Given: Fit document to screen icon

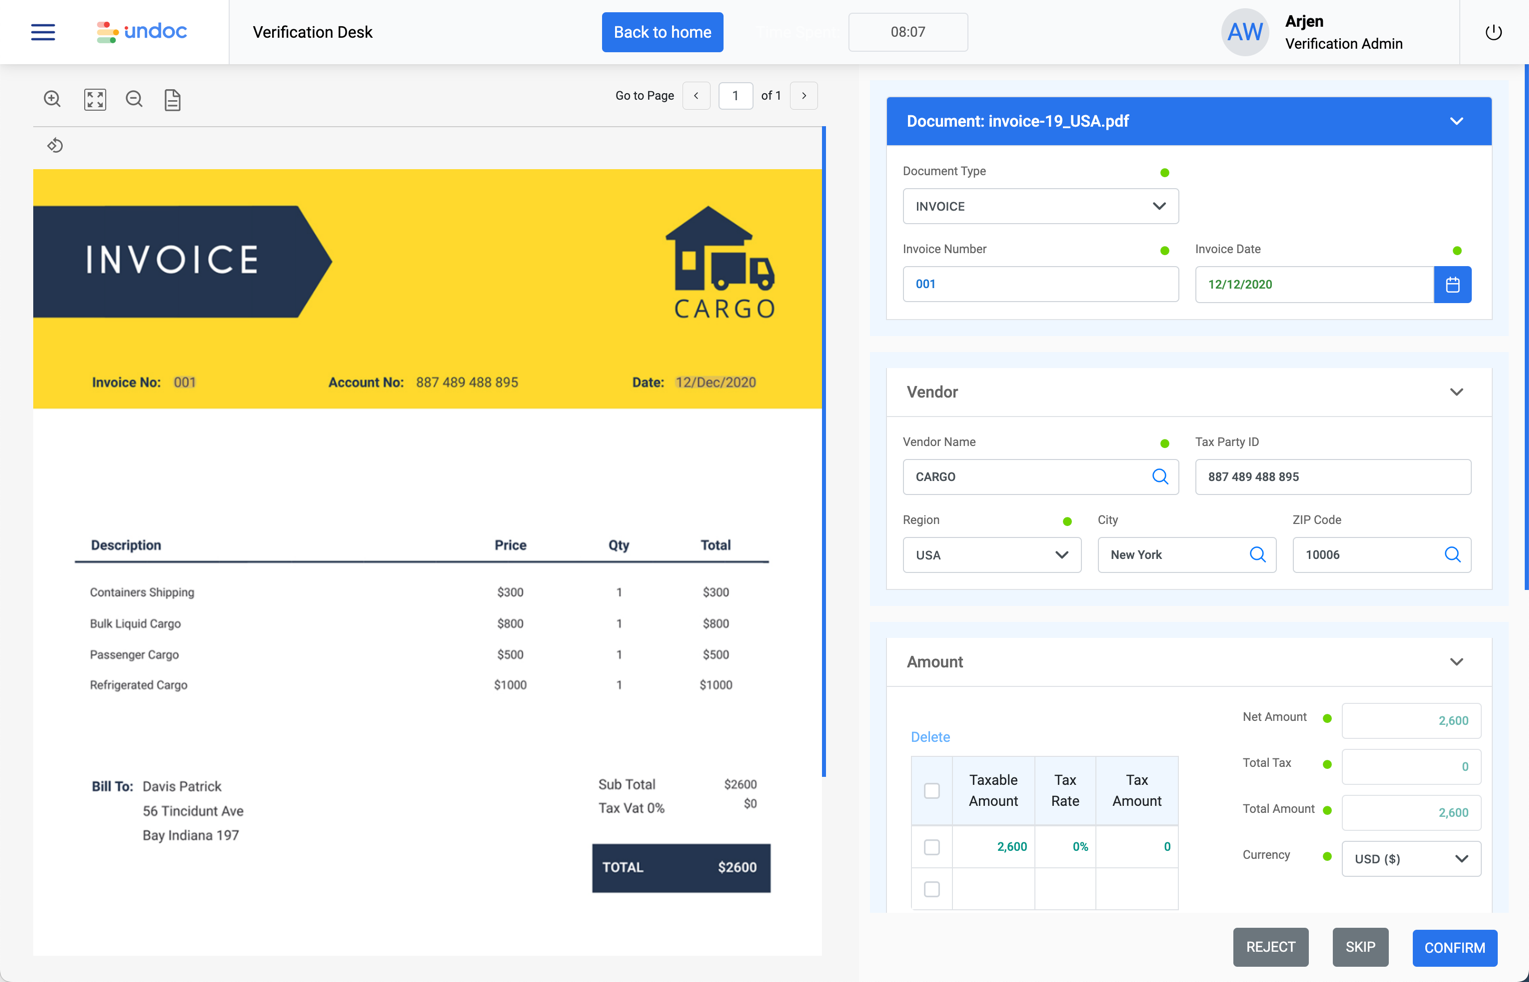Looking at the screenshot, I should coord(95,99).
